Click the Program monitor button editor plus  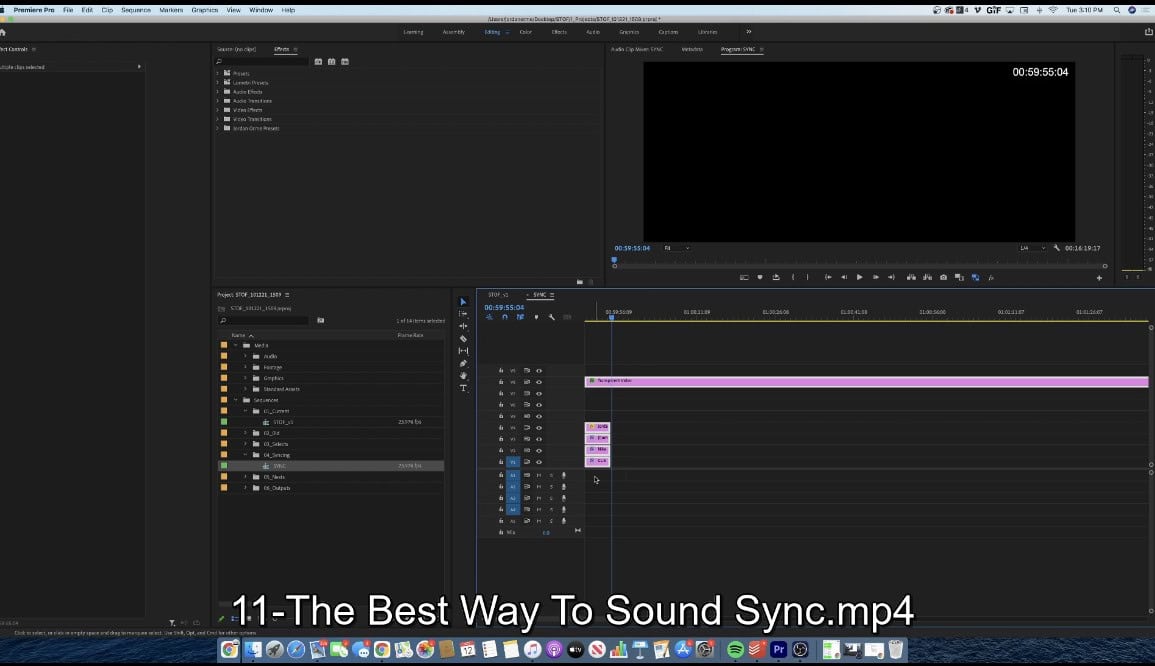[1099, 278]
